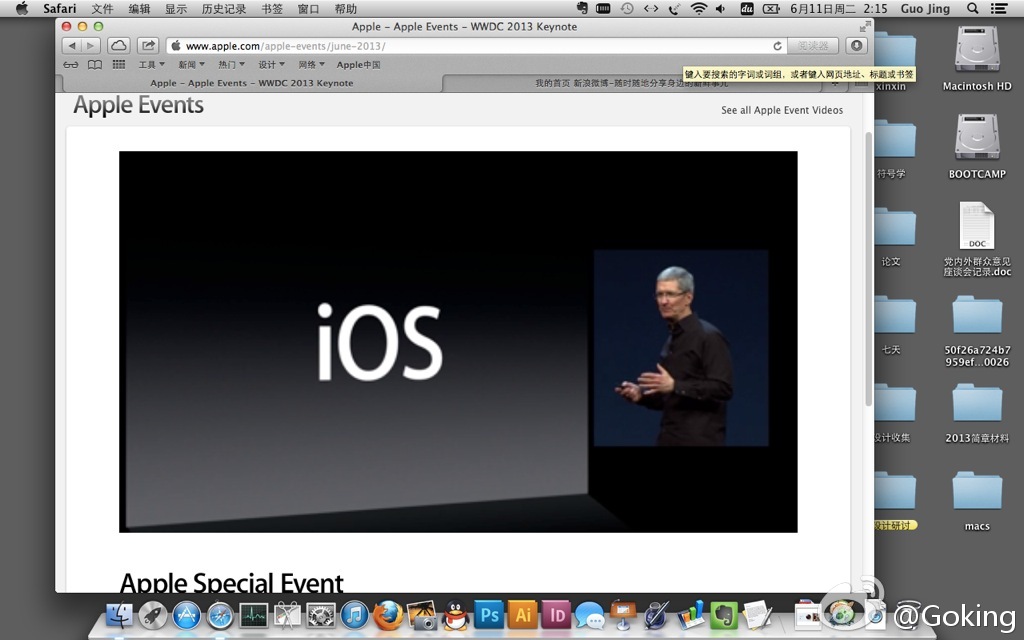The width and height of the screenshot is (1024, 640).
Task: Open the 文件 menu
Action: coord(103,8)
